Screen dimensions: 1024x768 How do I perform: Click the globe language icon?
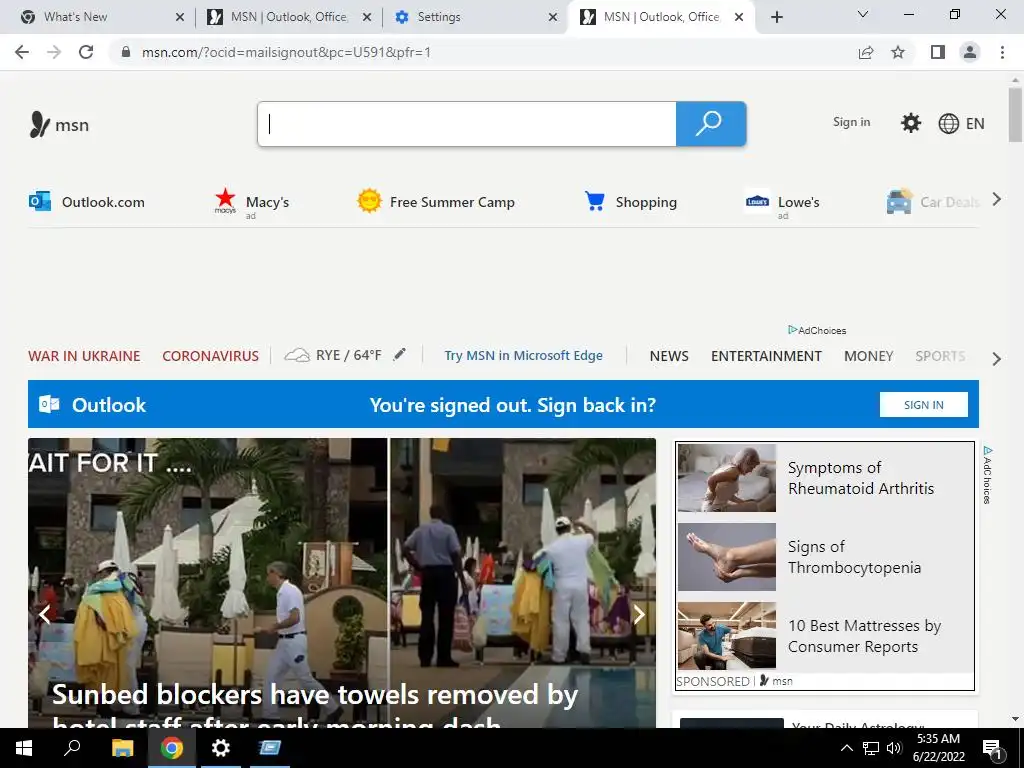coord(948,123)
